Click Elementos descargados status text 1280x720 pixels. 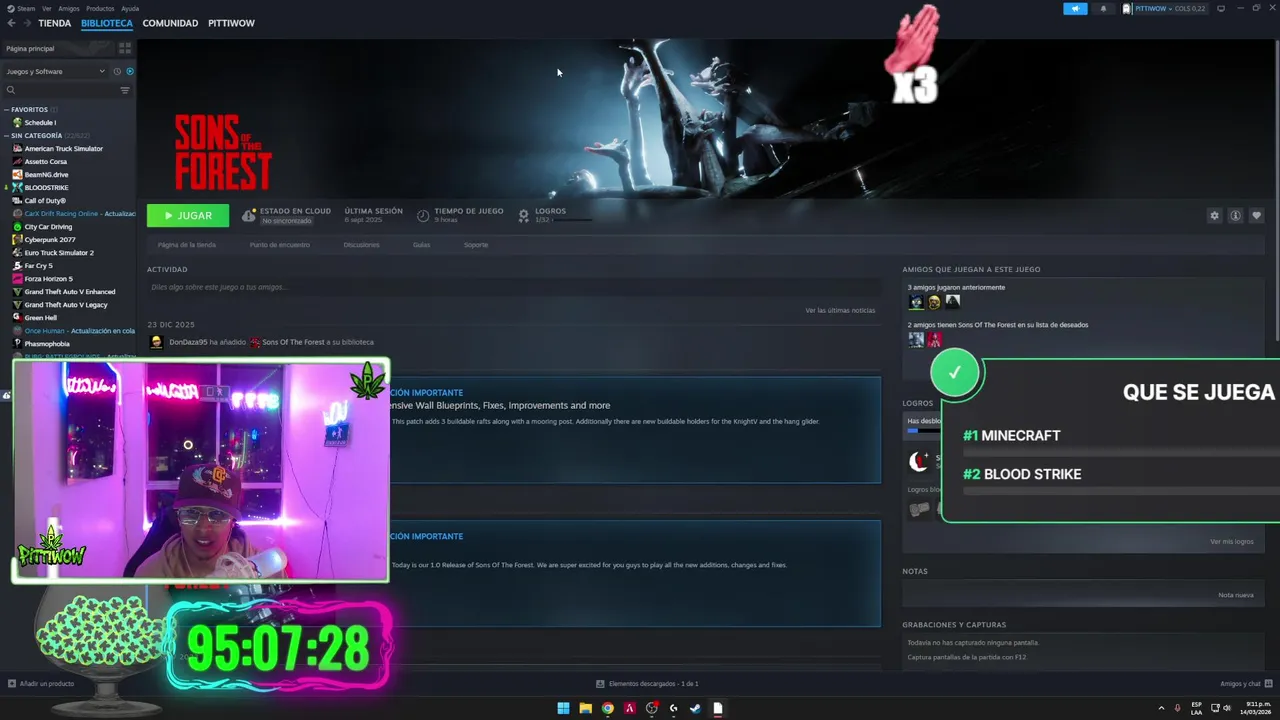tap(653, 684)
